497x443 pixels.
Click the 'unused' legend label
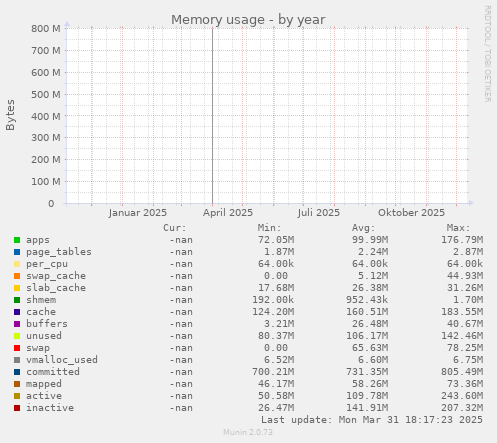coord(44,336)
